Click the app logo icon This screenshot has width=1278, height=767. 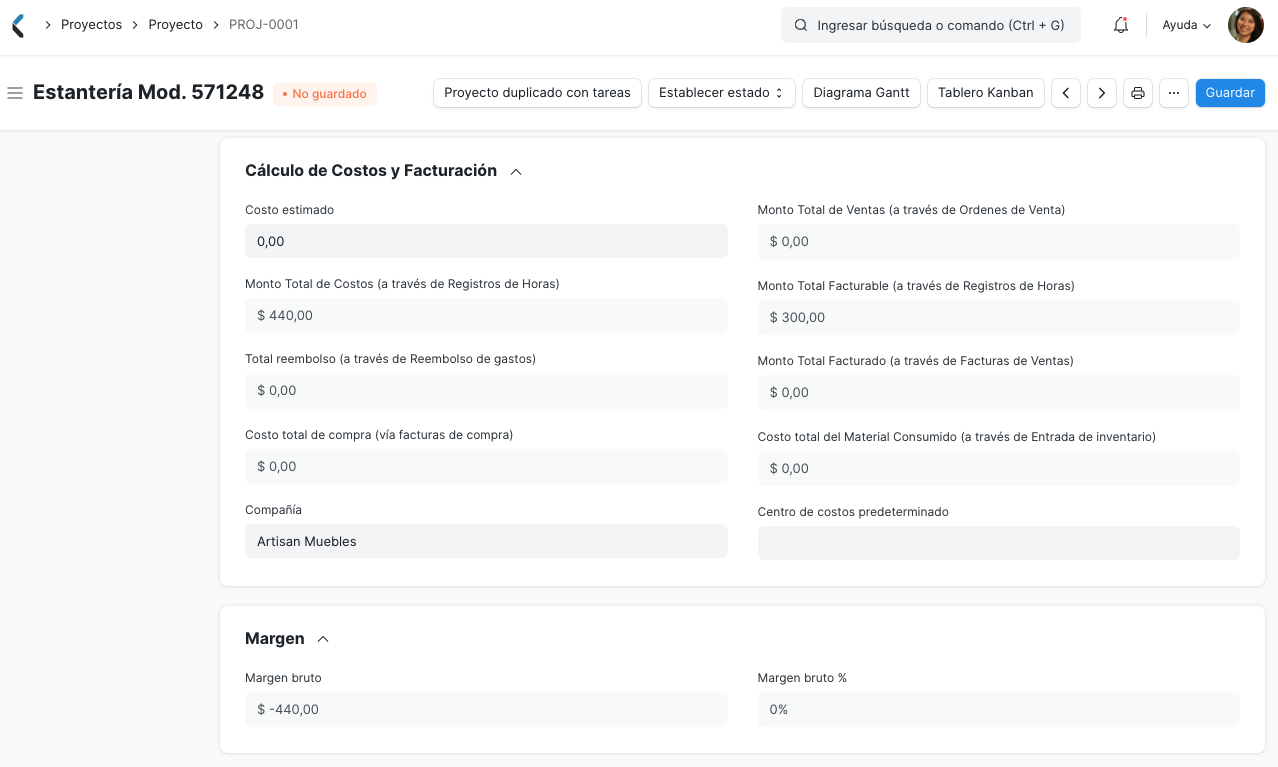tap(18, 26)
